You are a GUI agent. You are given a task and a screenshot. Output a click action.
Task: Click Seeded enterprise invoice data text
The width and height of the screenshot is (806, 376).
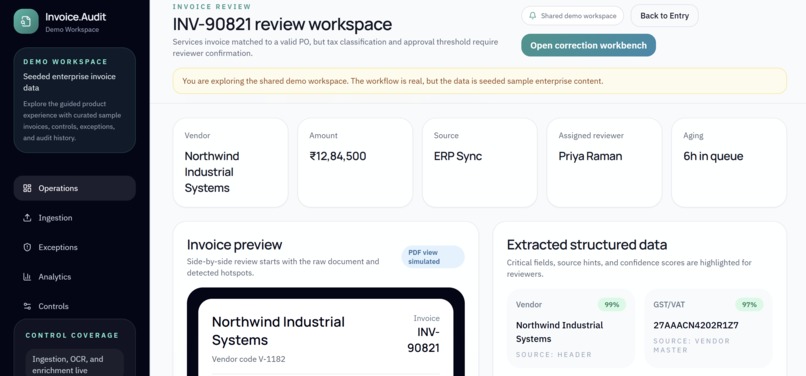[69, 82]
